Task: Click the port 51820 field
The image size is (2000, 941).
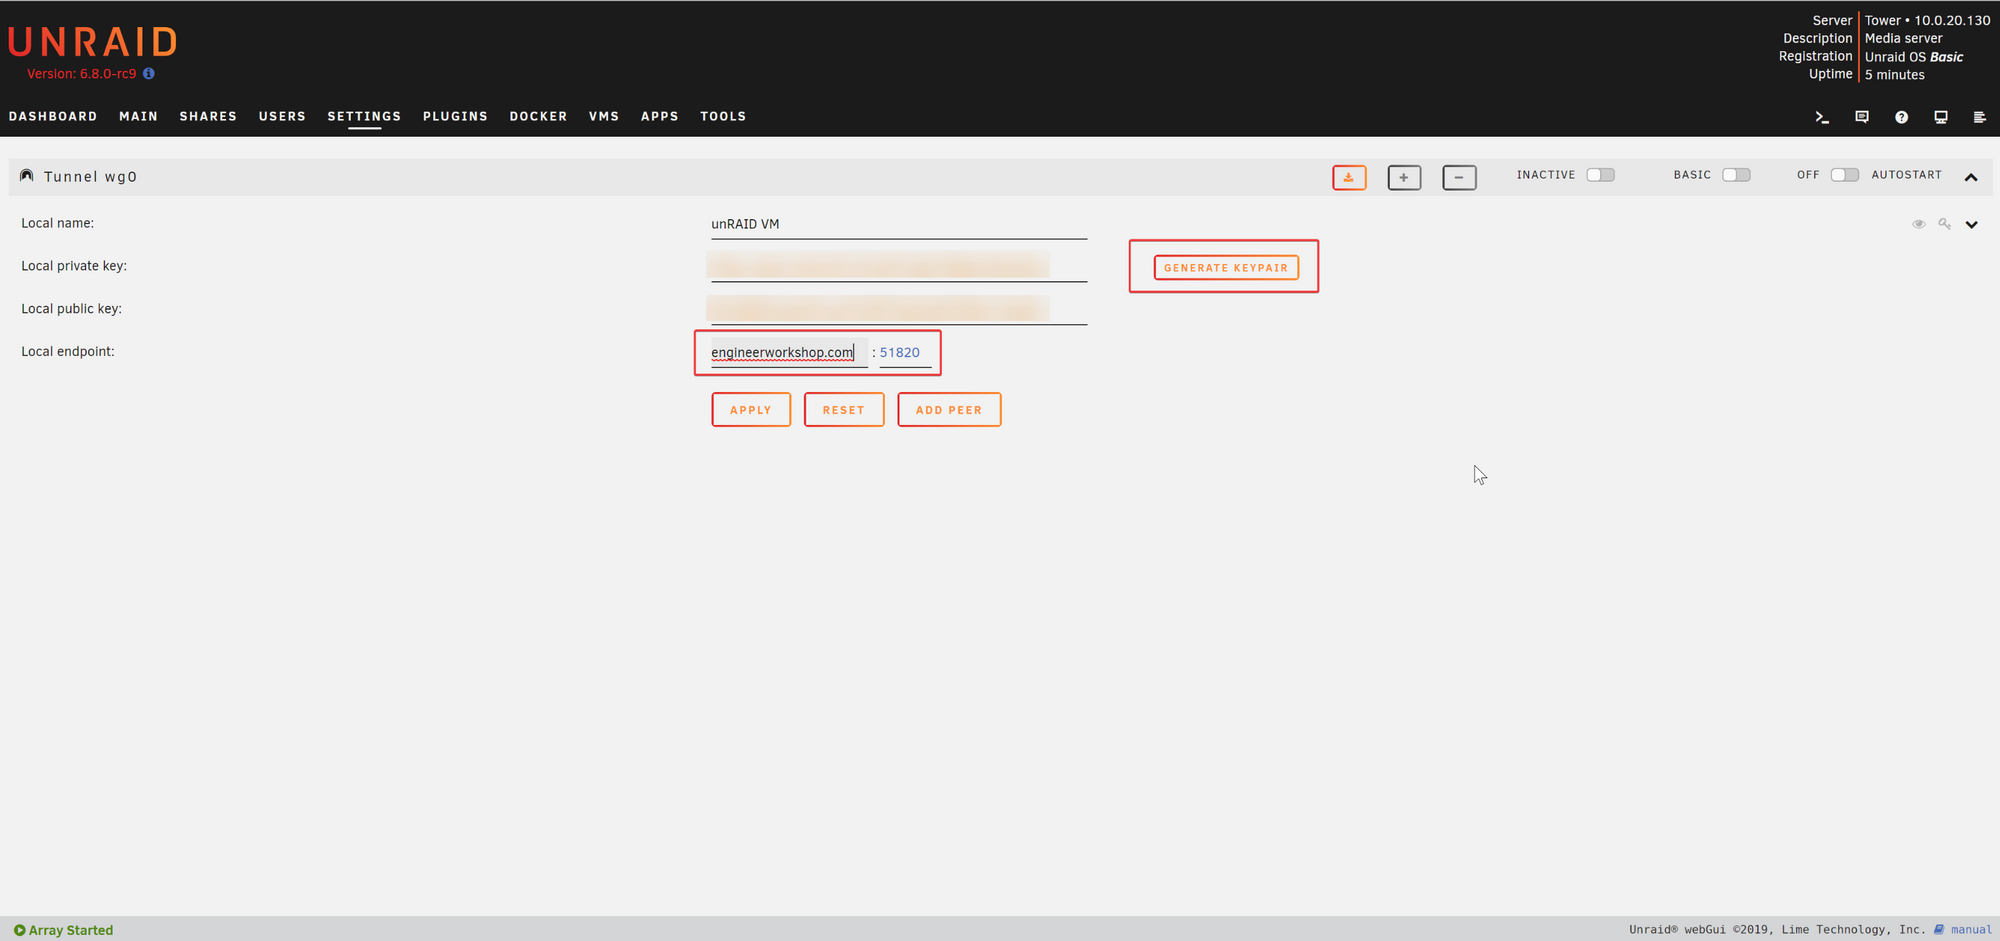Action: (x=905, y=352)
